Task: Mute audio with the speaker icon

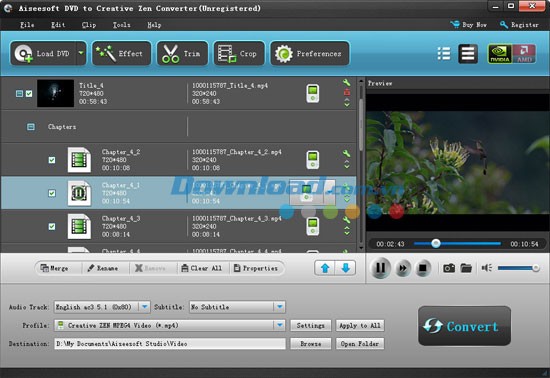Action: coord(487,268)
